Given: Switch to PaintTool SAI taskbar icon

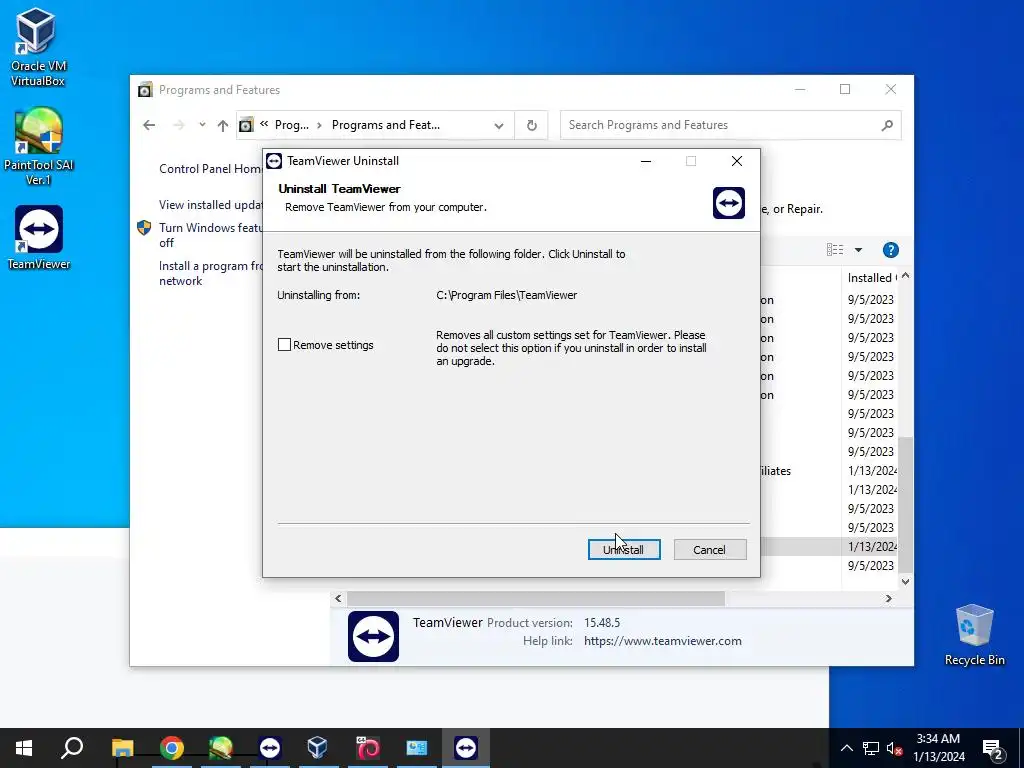Looking at the screenshot, I should [221, 748].
